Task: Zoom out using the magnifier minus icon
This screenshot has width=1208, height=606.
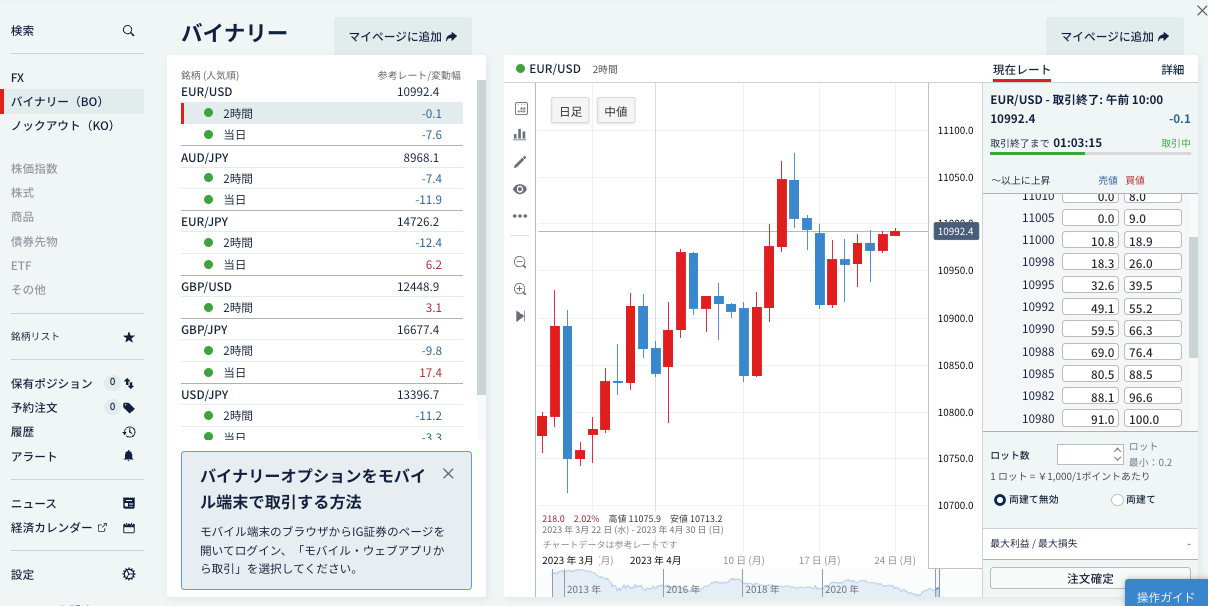Action: coord(520,261)
